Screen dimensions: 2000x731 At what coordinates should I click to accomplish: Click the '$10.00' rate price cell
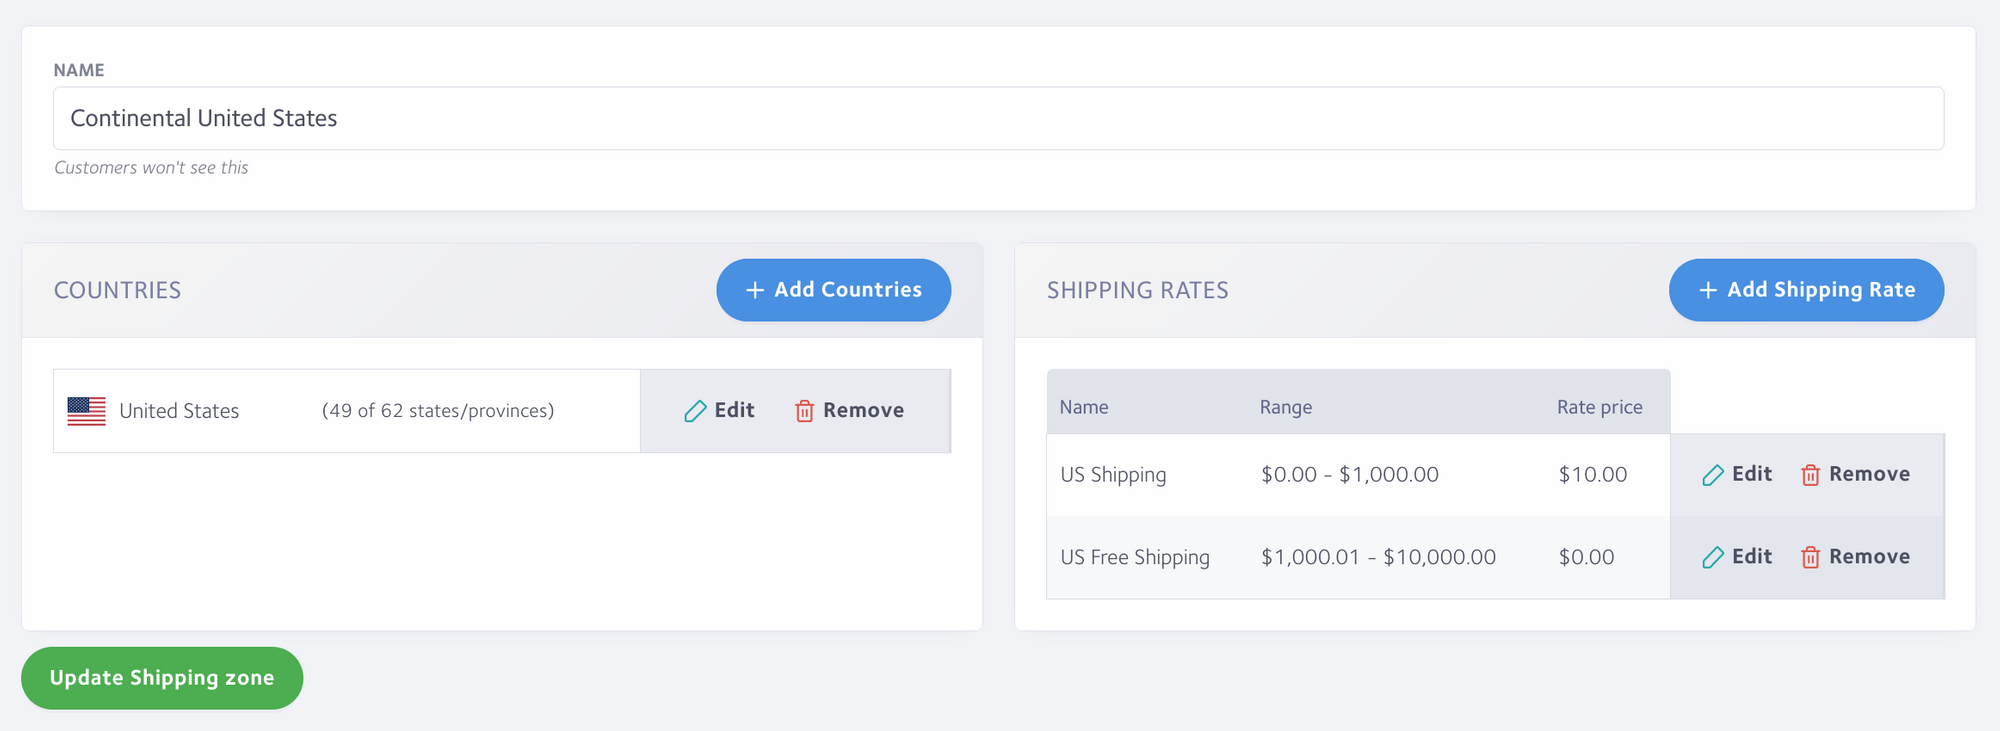(x=1593, y=475)
